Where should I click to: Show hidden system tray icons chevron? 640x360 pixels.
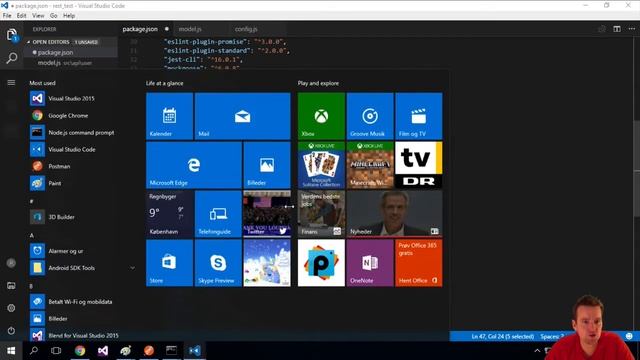[x=537, y=351]
